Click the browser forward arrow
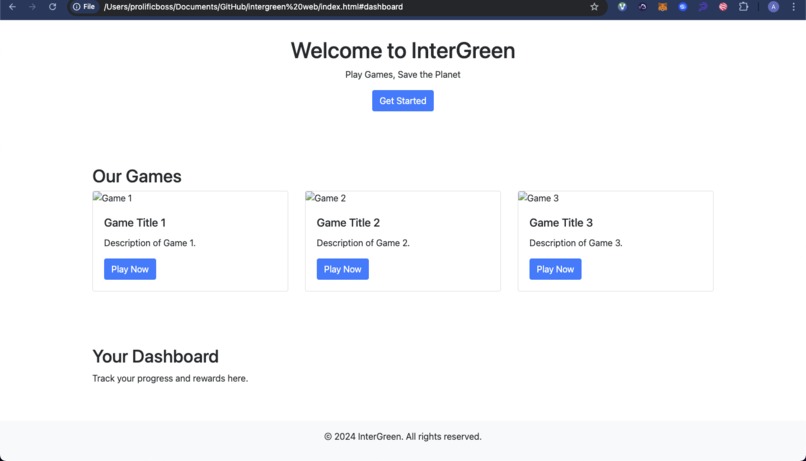806x461 pixels. pyautogui.click(x=32, y=7)
